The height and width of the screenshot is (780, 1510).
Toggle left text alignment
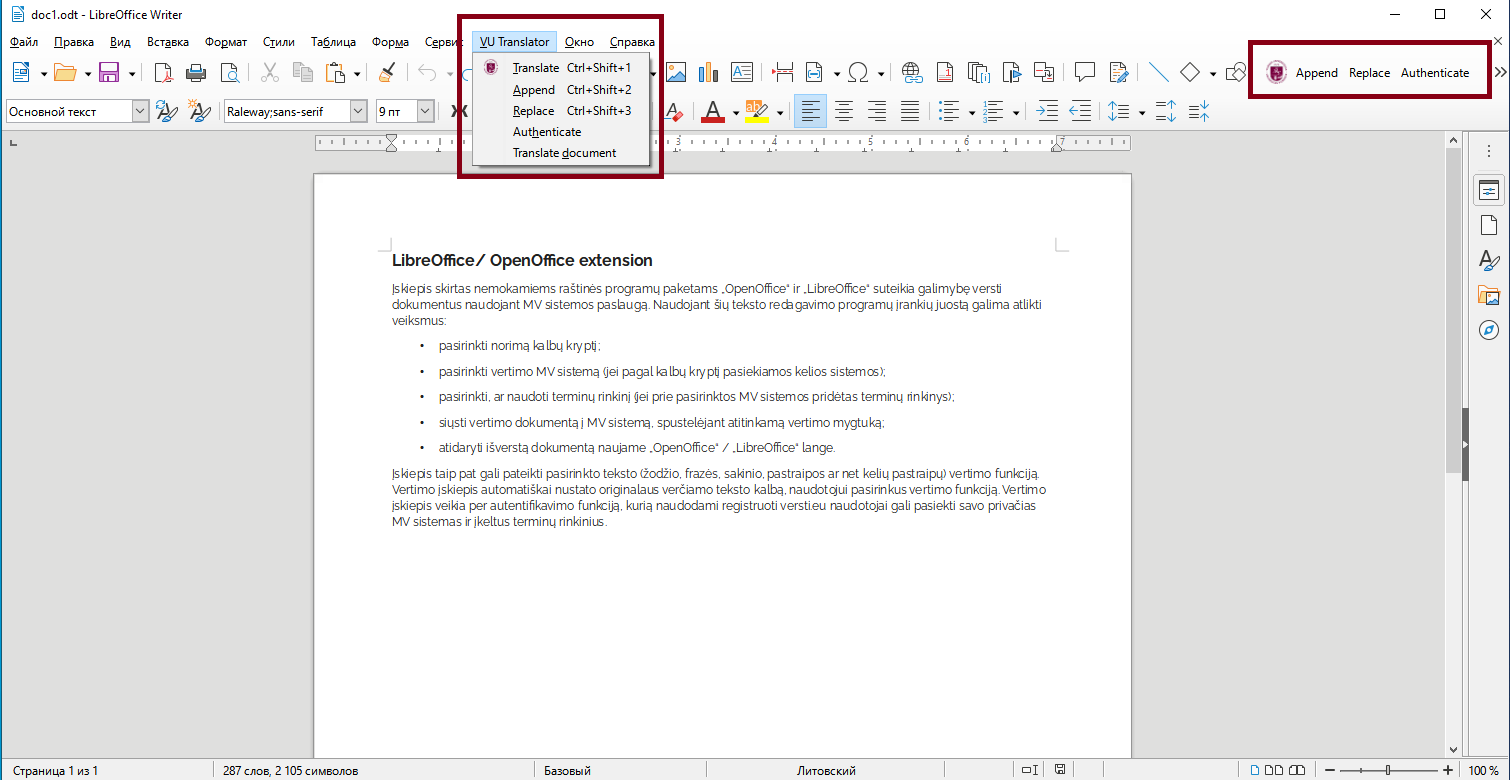tap(811, 111)
